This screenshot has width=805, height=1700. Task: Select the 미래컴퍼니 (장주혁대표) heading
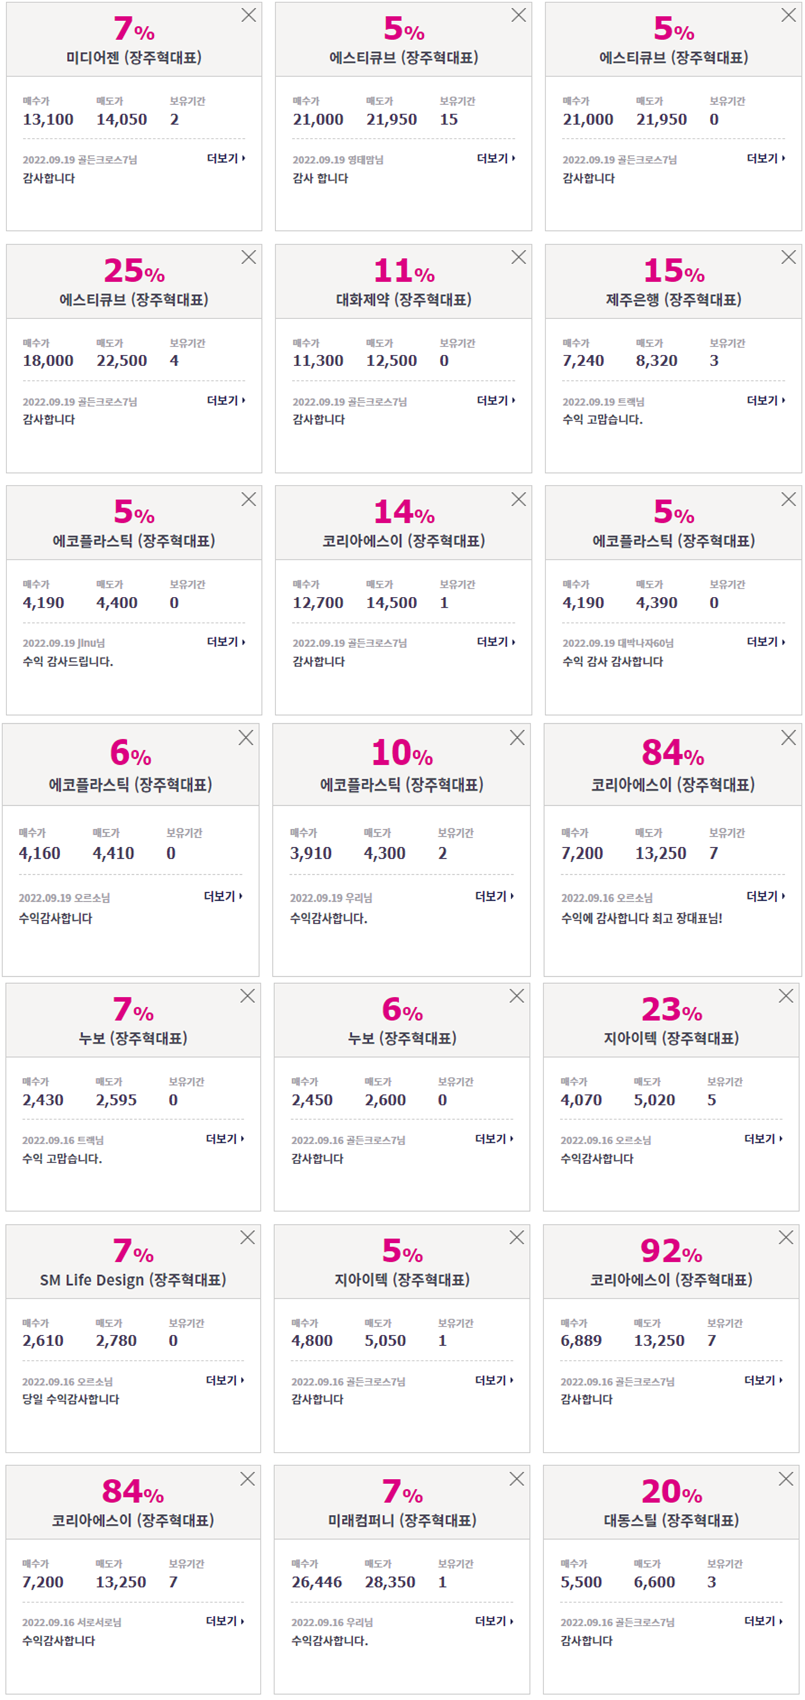tap(402, 1520)
